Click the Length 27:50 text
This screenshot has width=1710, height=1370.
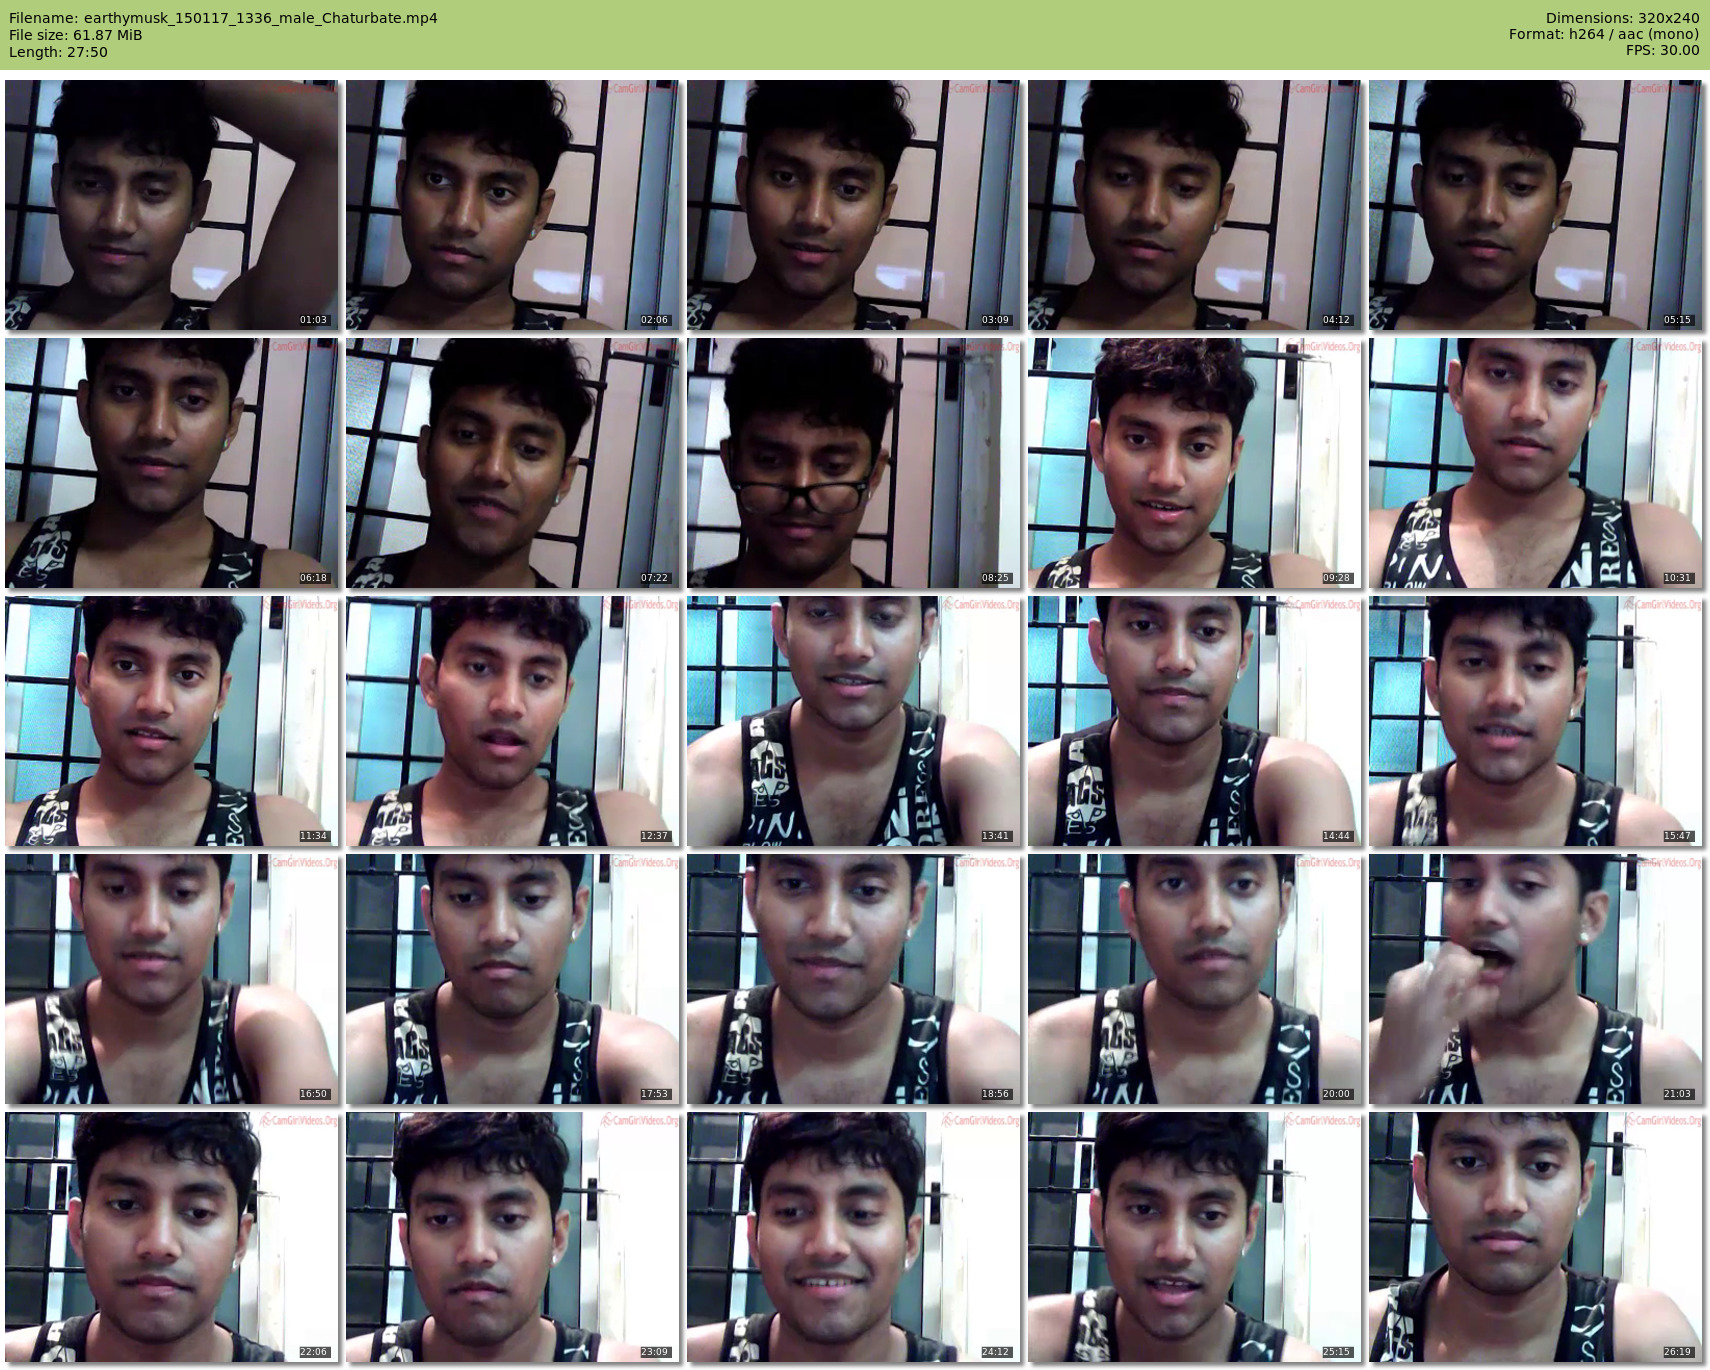coord(58,52)
